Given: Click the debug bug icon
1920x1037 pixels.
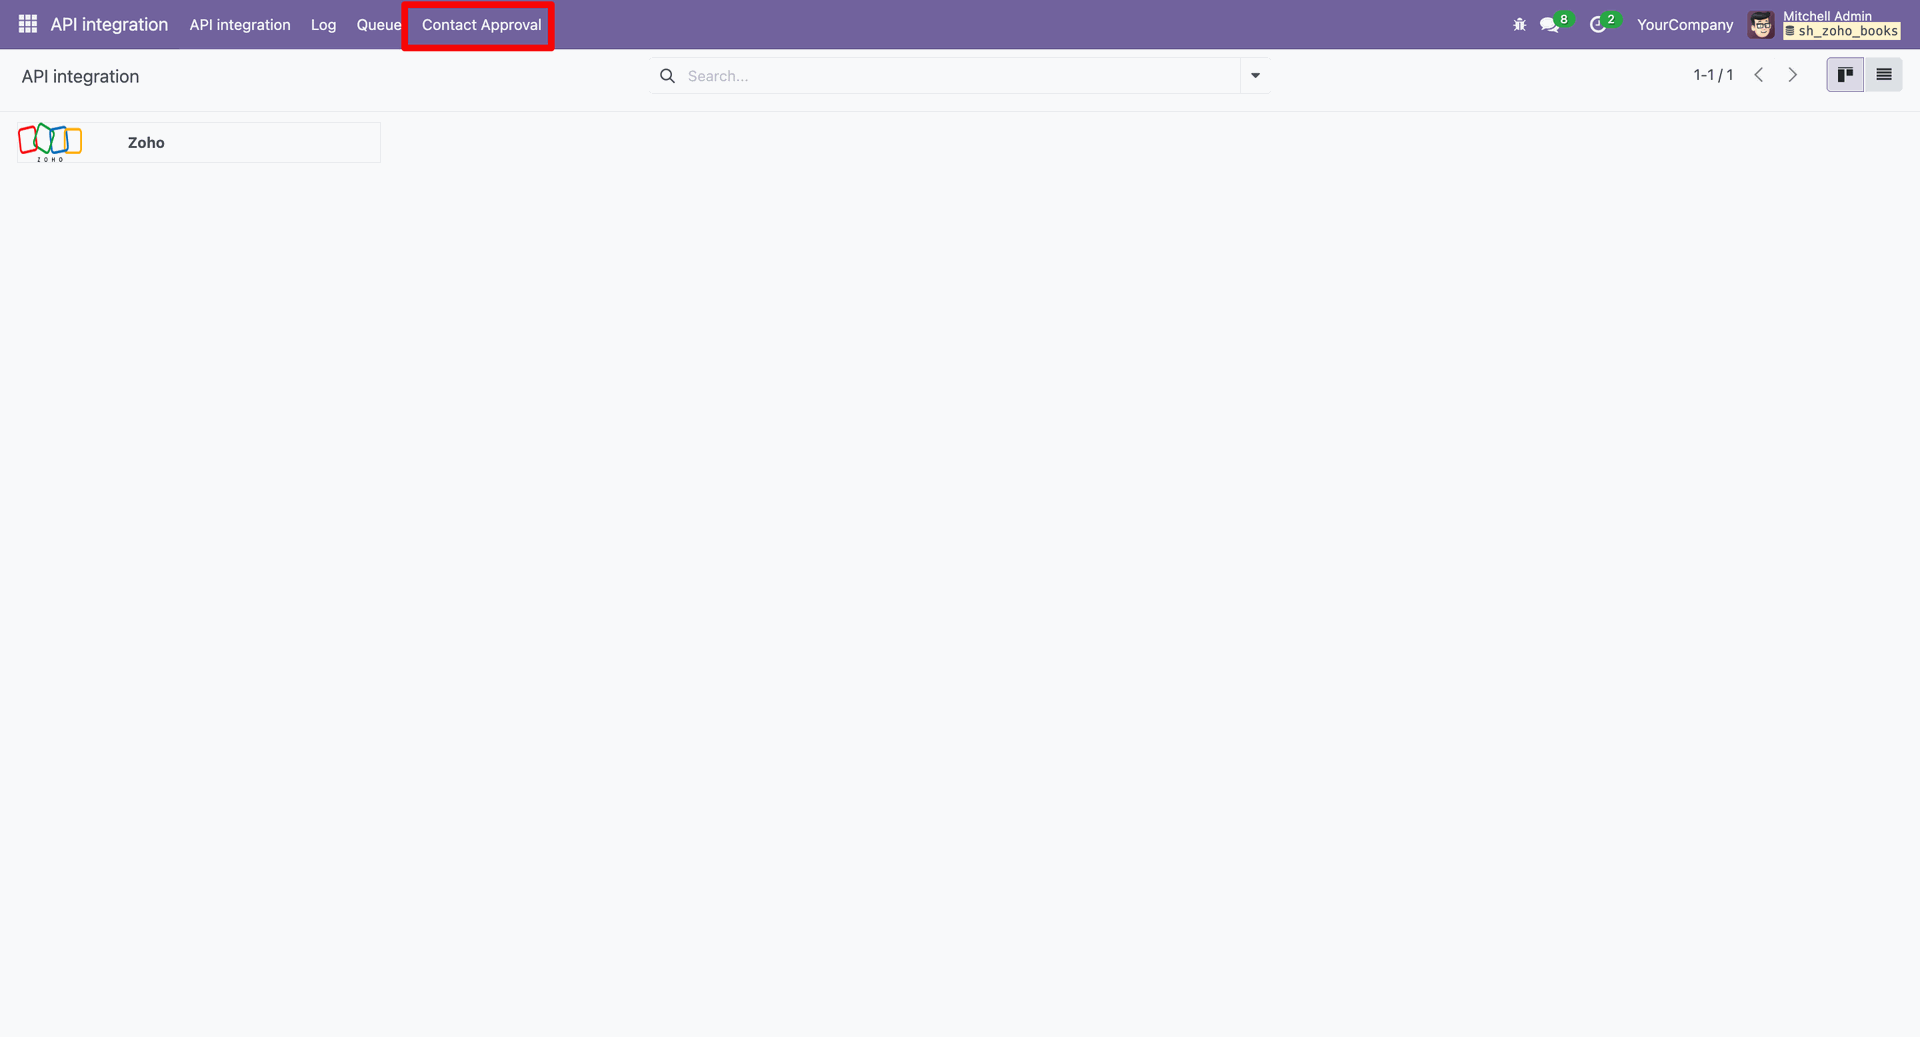Looking at the screenshot, I should pos(1519,24).
